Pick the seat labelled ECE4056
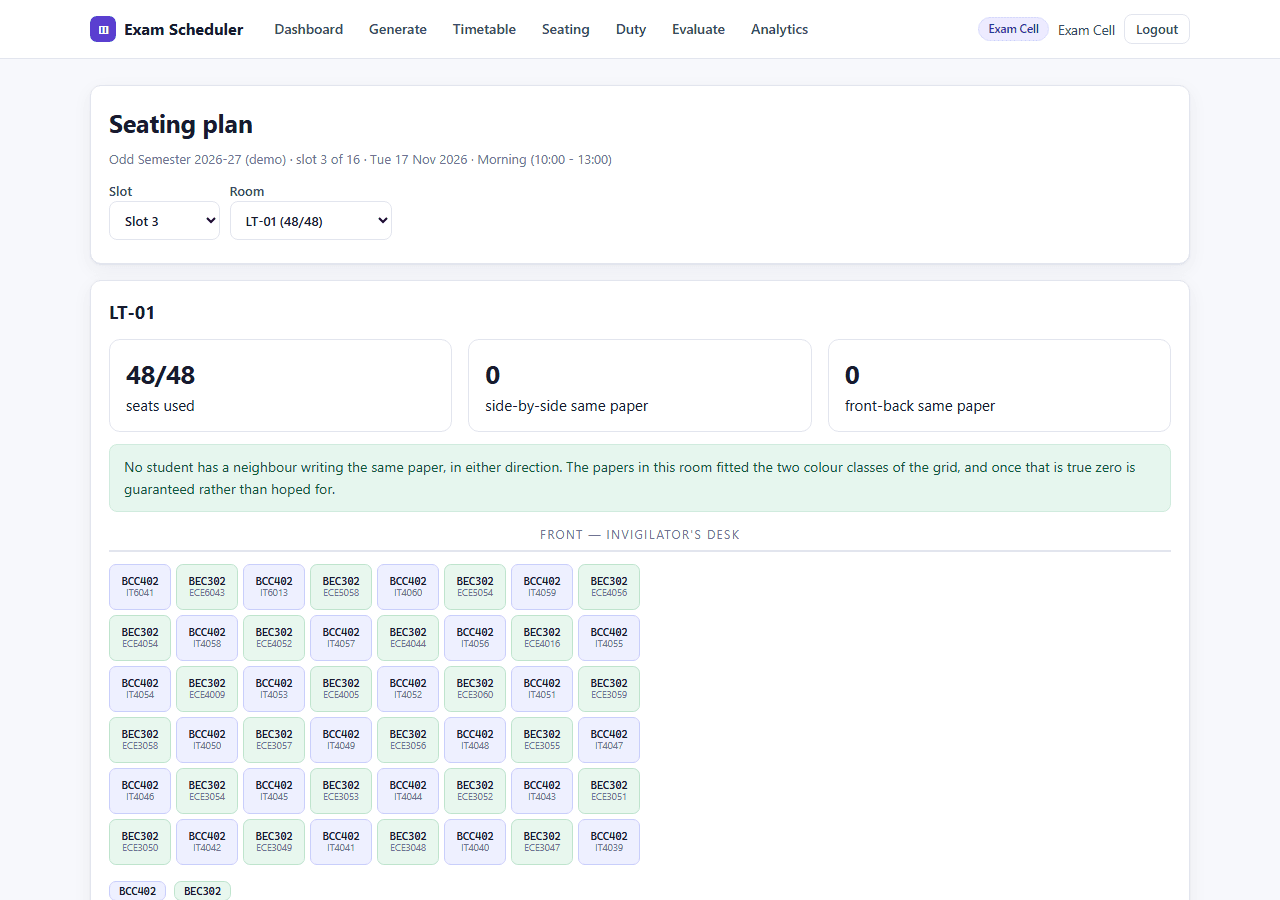The width and height of the screenshot is (1280, 900). (609, 587)
